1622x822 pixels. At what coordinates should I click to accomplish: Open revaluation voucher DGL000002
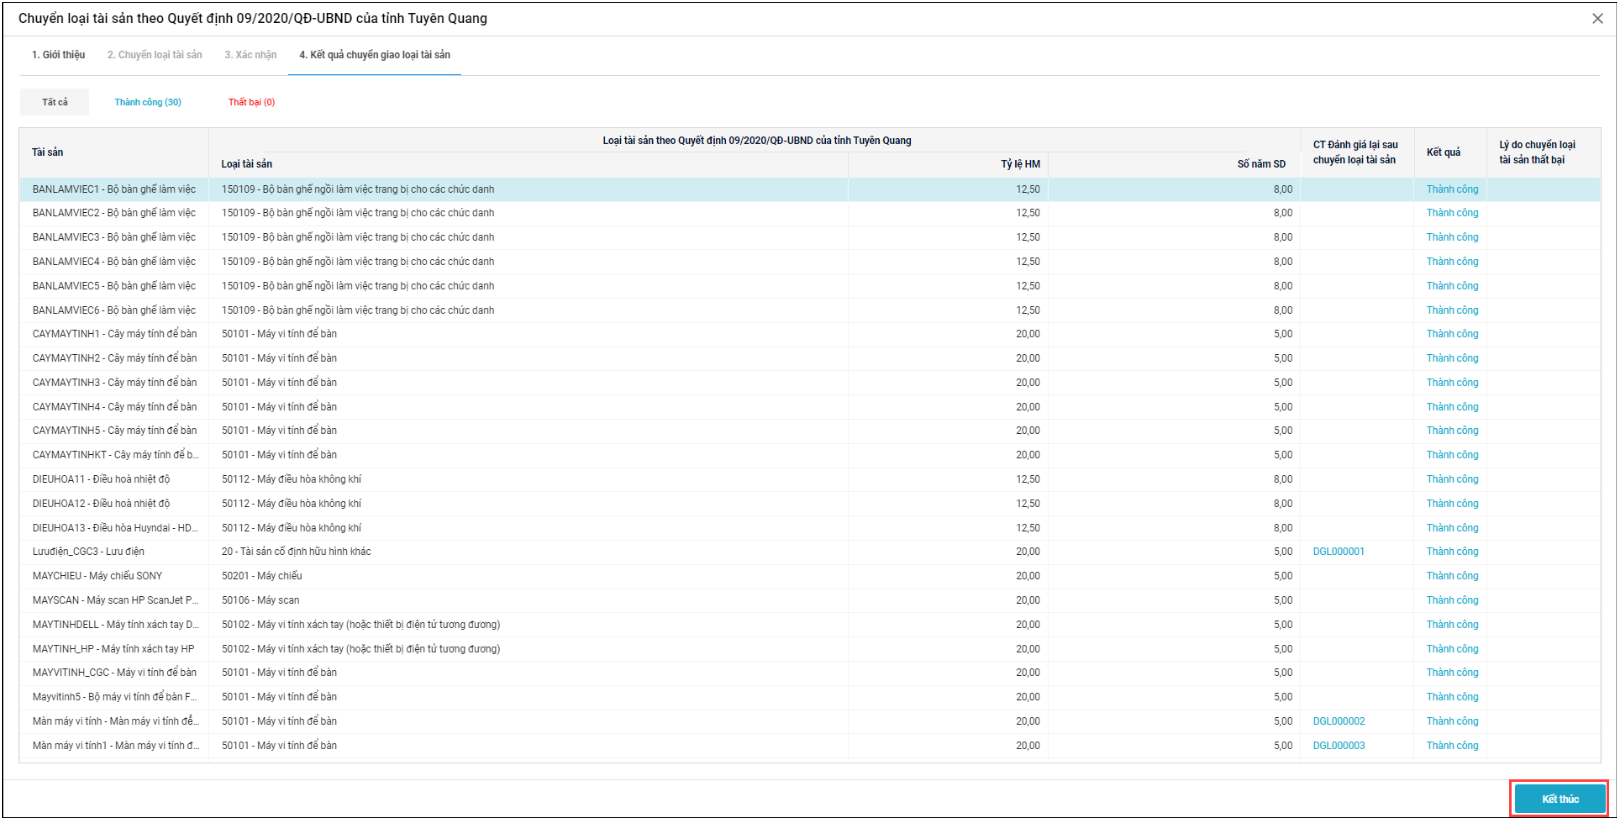tap(1338, 721)
